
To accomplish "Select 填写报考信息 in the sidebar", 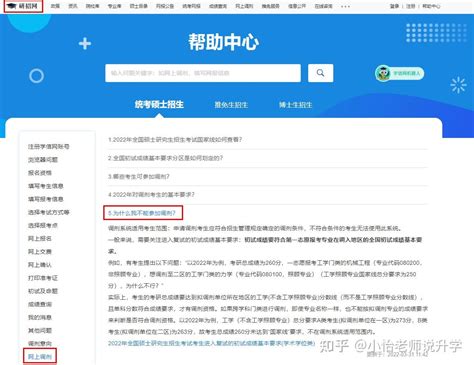I will coord(46,199).
